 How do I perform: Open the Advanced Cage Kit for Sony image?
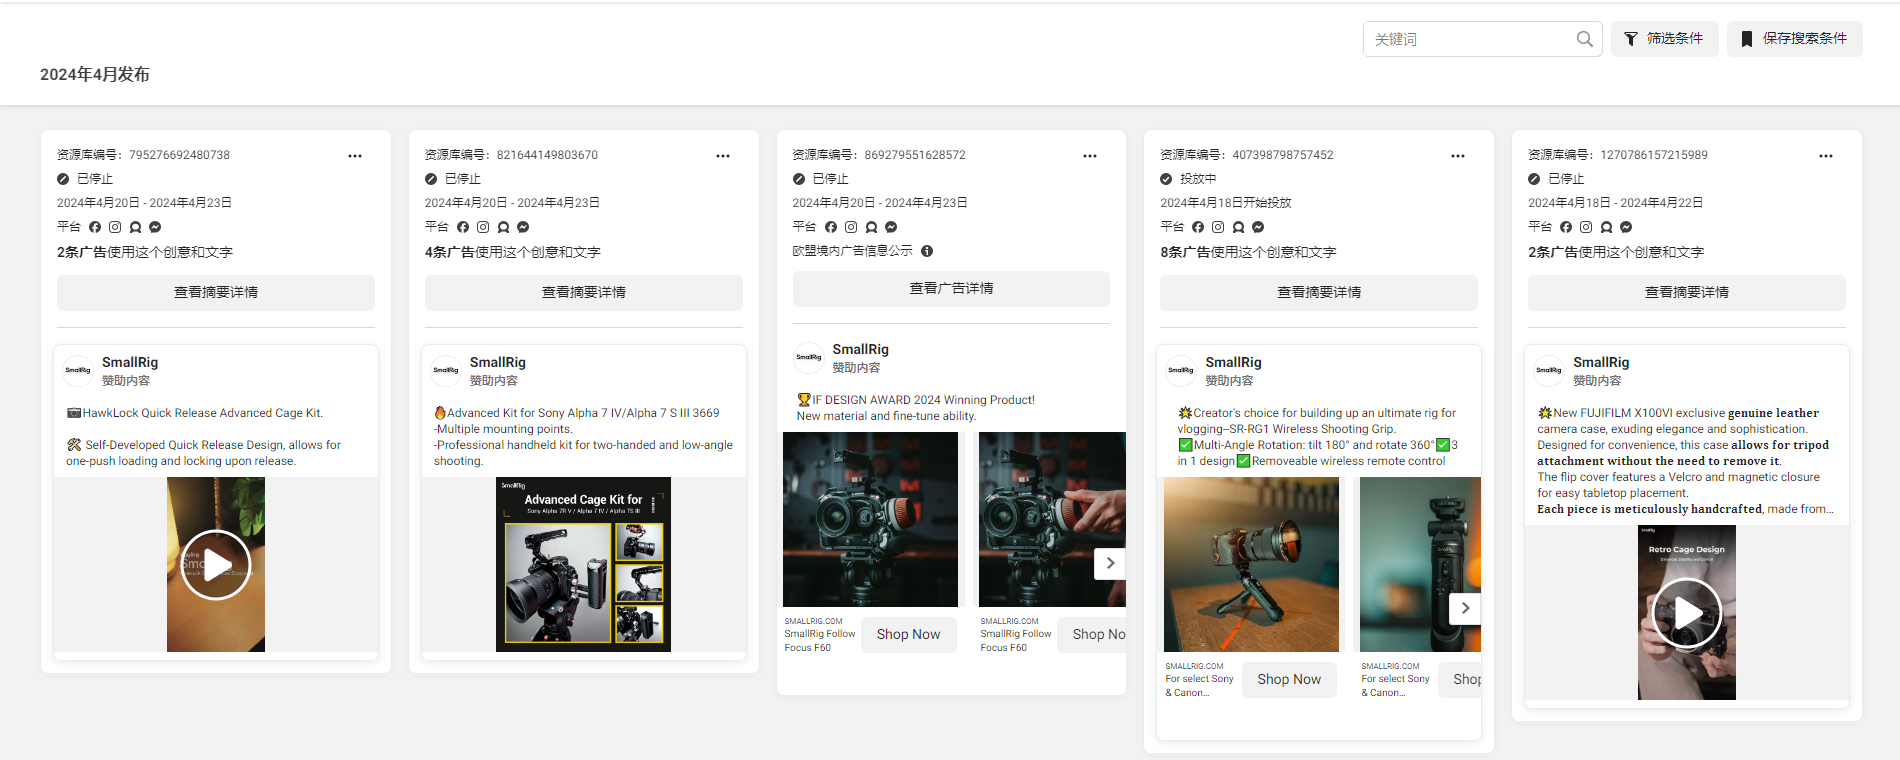pyautogui.click(x=584, y=564)
